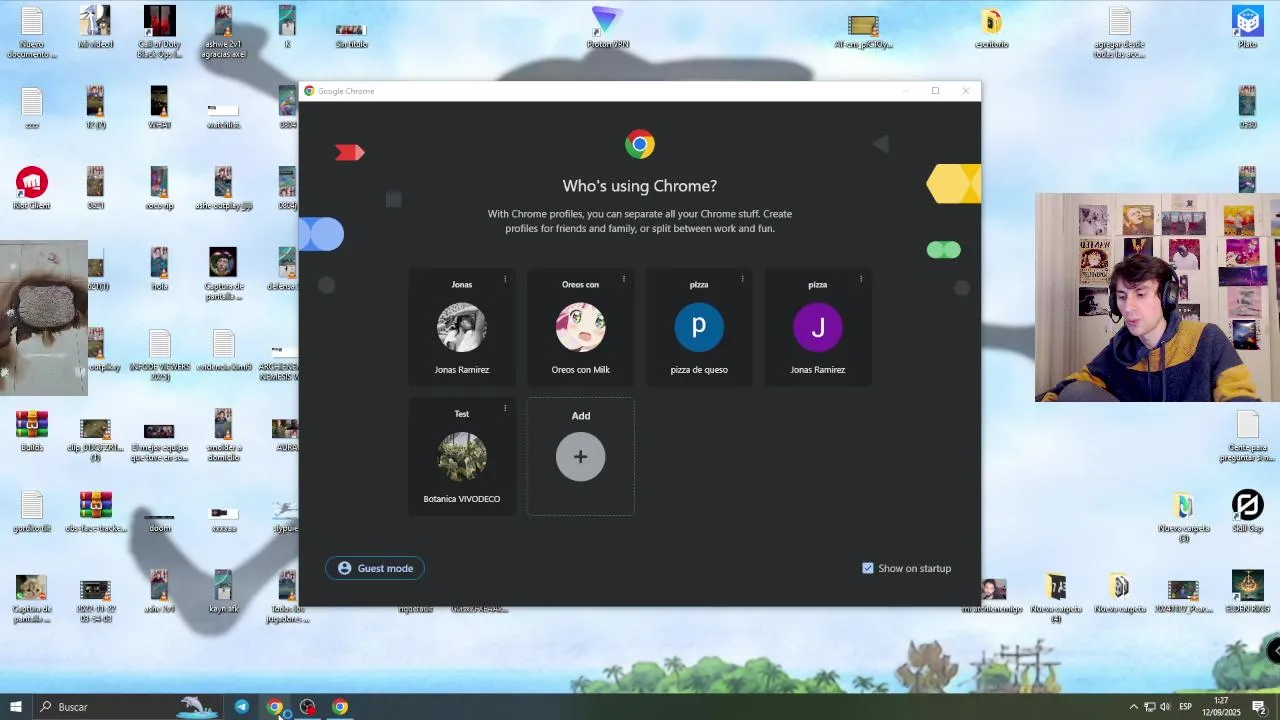Open the Jonas profile card with photo avatar
The image size is (1280, 720).
coord(461,327)
